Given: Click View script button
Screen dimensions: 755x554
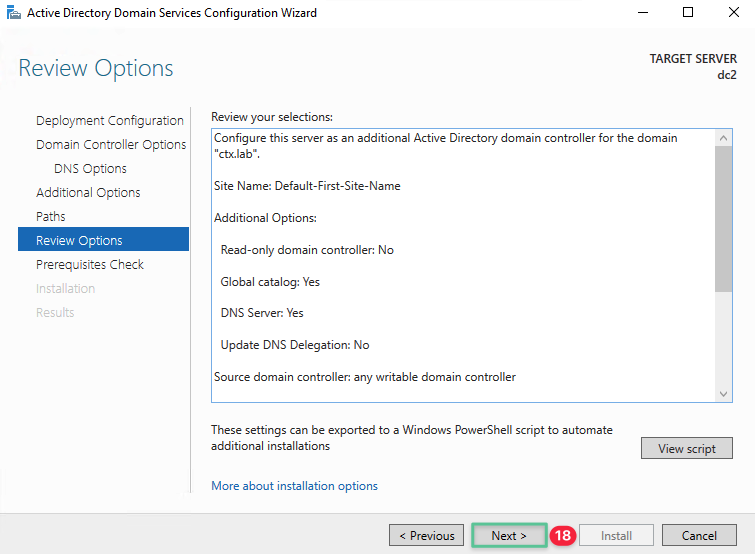Looking at the screenshot, I should (686, 449).
